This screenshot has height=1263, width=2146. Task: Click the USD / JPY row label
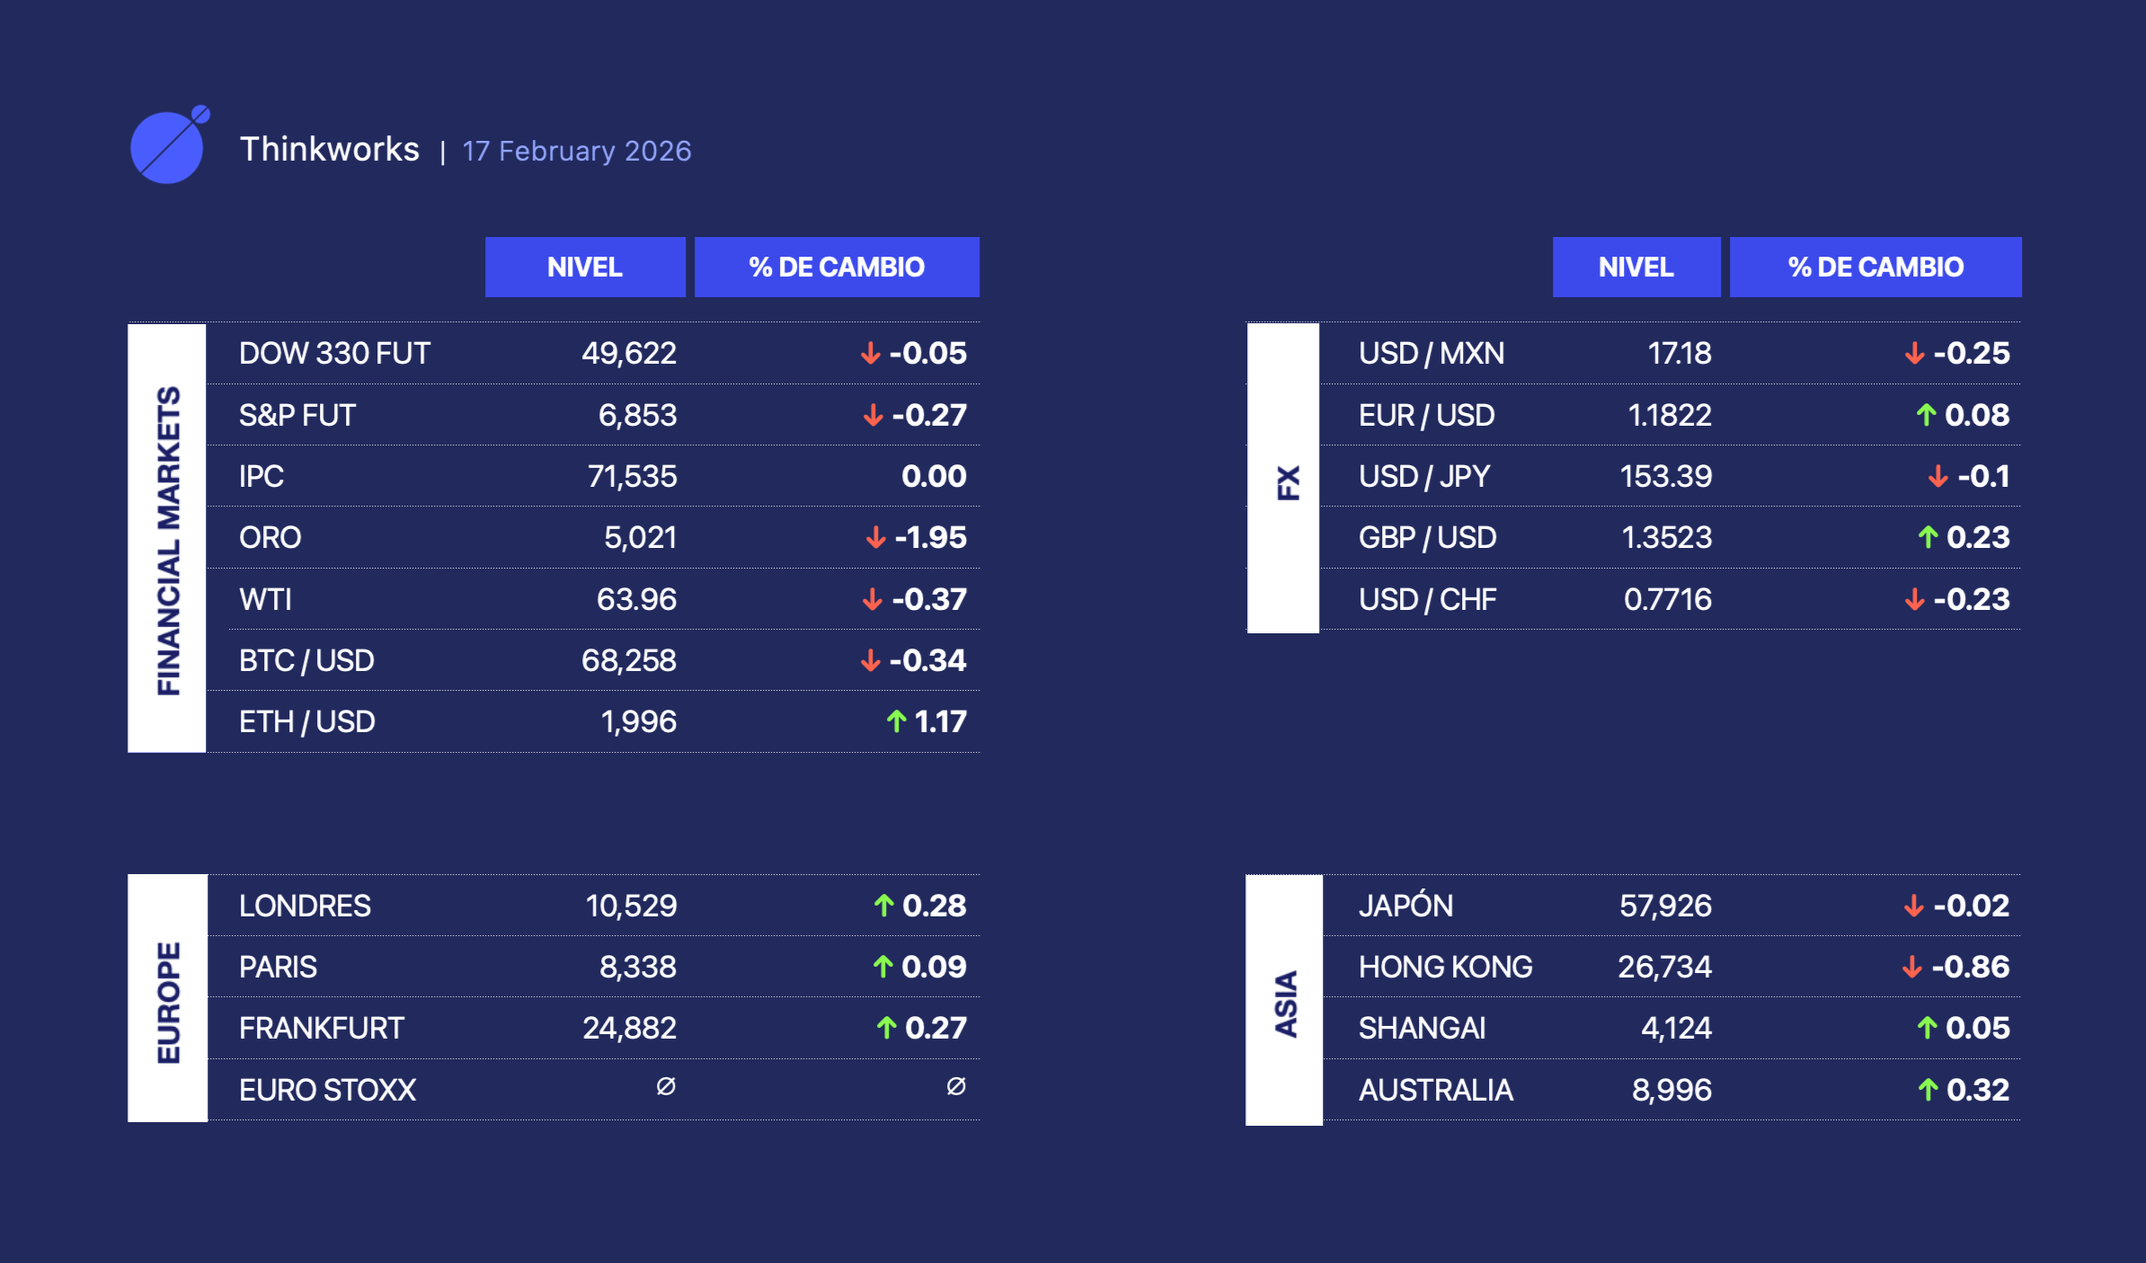pos(1424,477)
